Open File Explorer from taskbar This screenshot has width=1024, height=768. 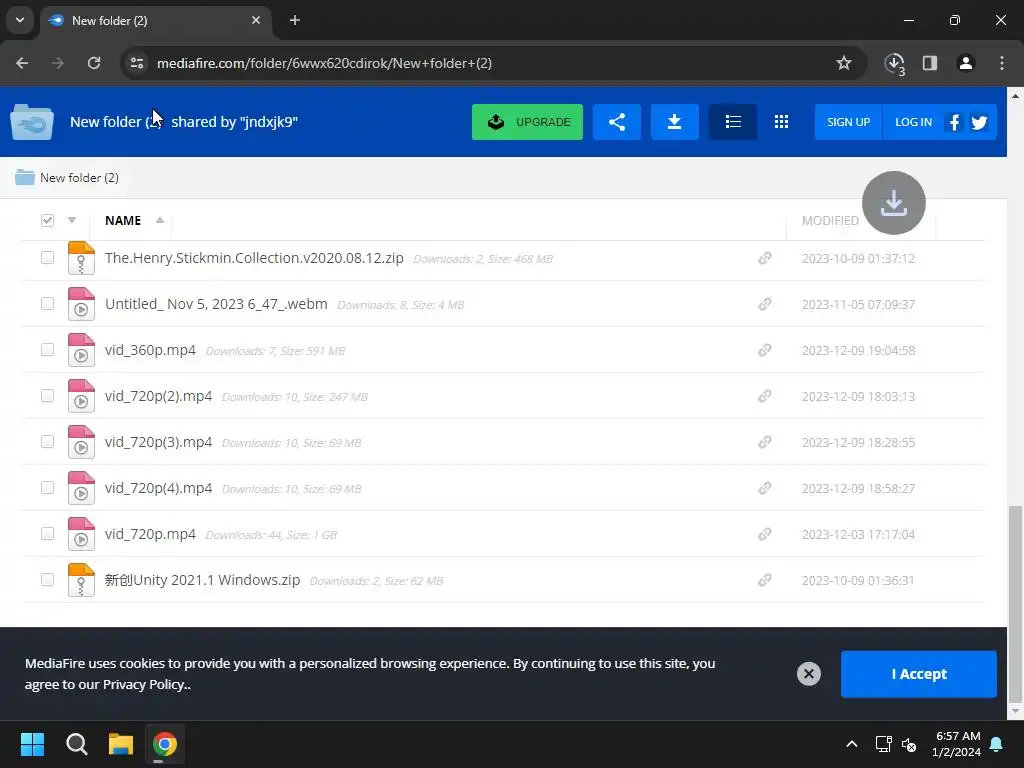coord(121,744)
